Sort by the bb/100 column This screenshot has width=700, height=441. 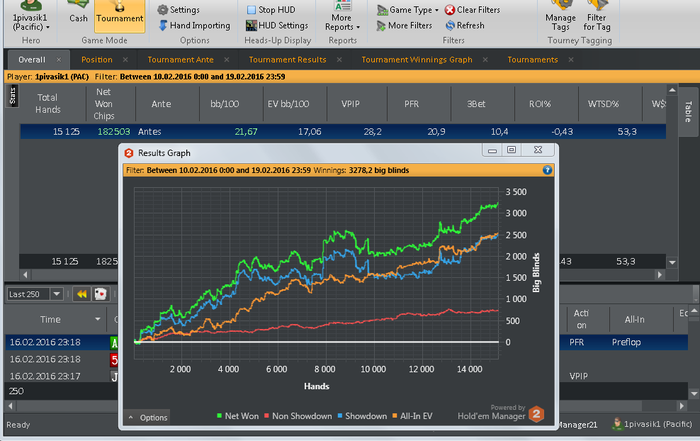[x=225, y=104]
